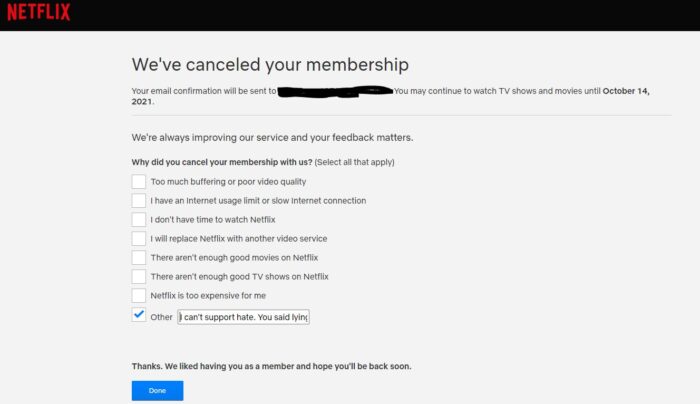Uncheck the Other reason checkbox
The height and width of the screenshot is (404, 700).
[138, 315]
